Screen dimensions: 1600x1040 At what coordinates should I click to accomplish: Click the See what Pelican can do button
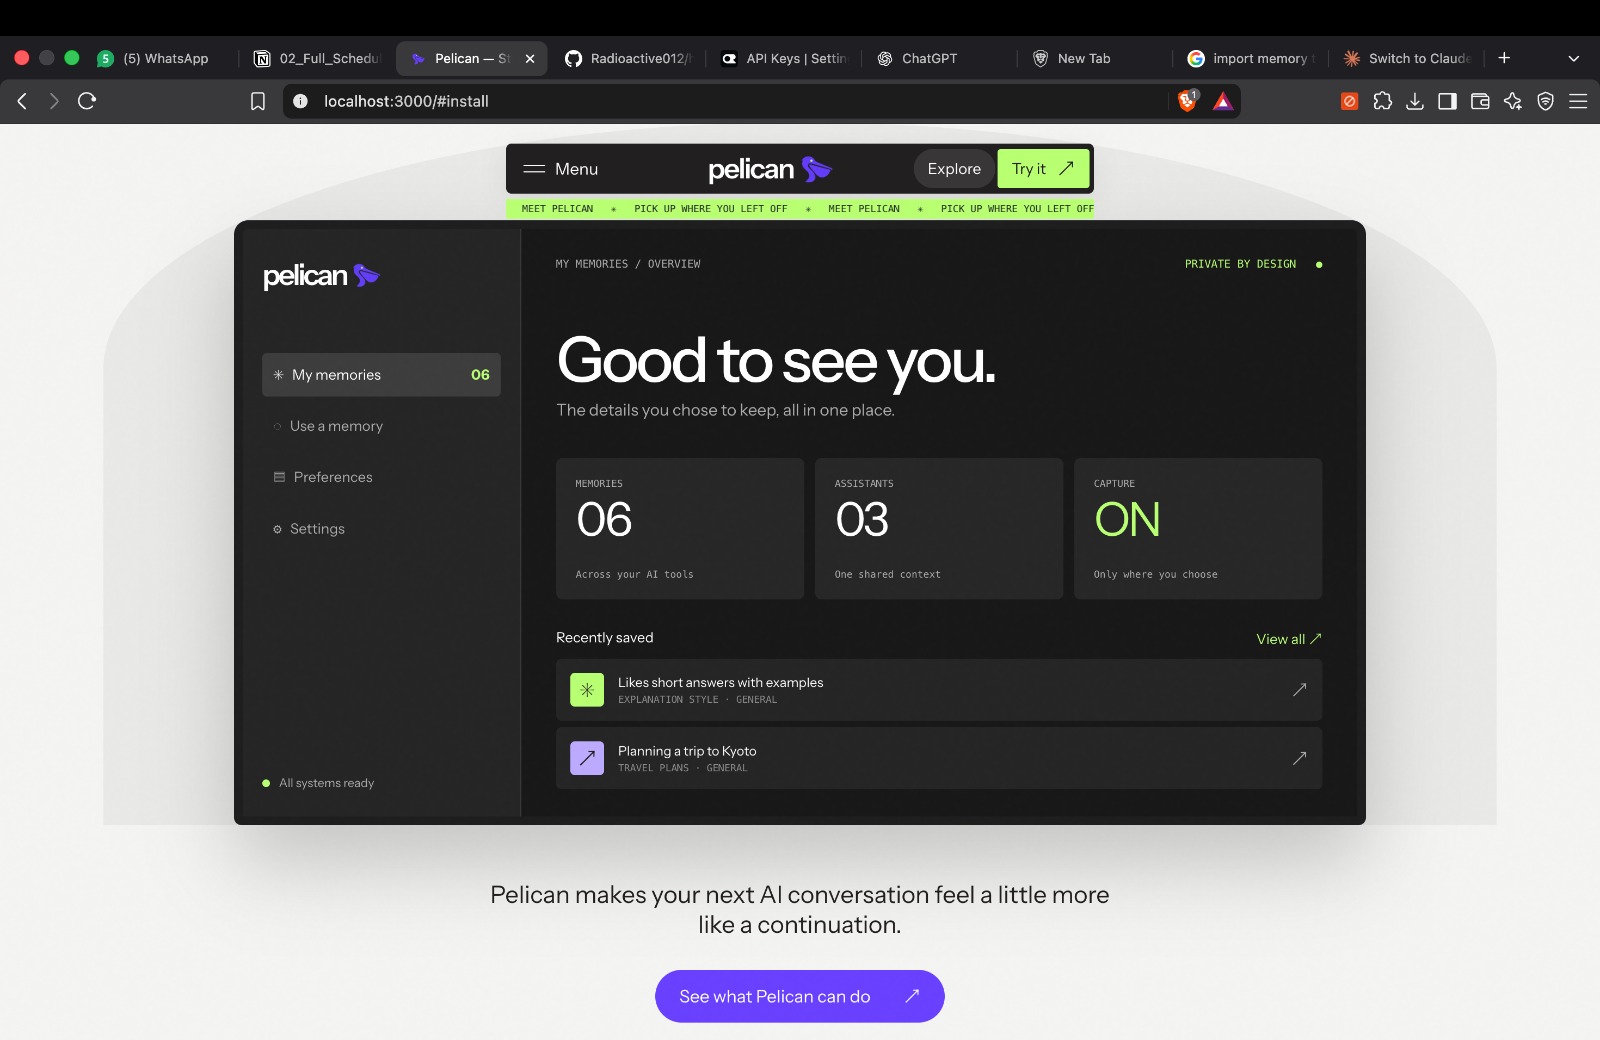coord(800,996)
